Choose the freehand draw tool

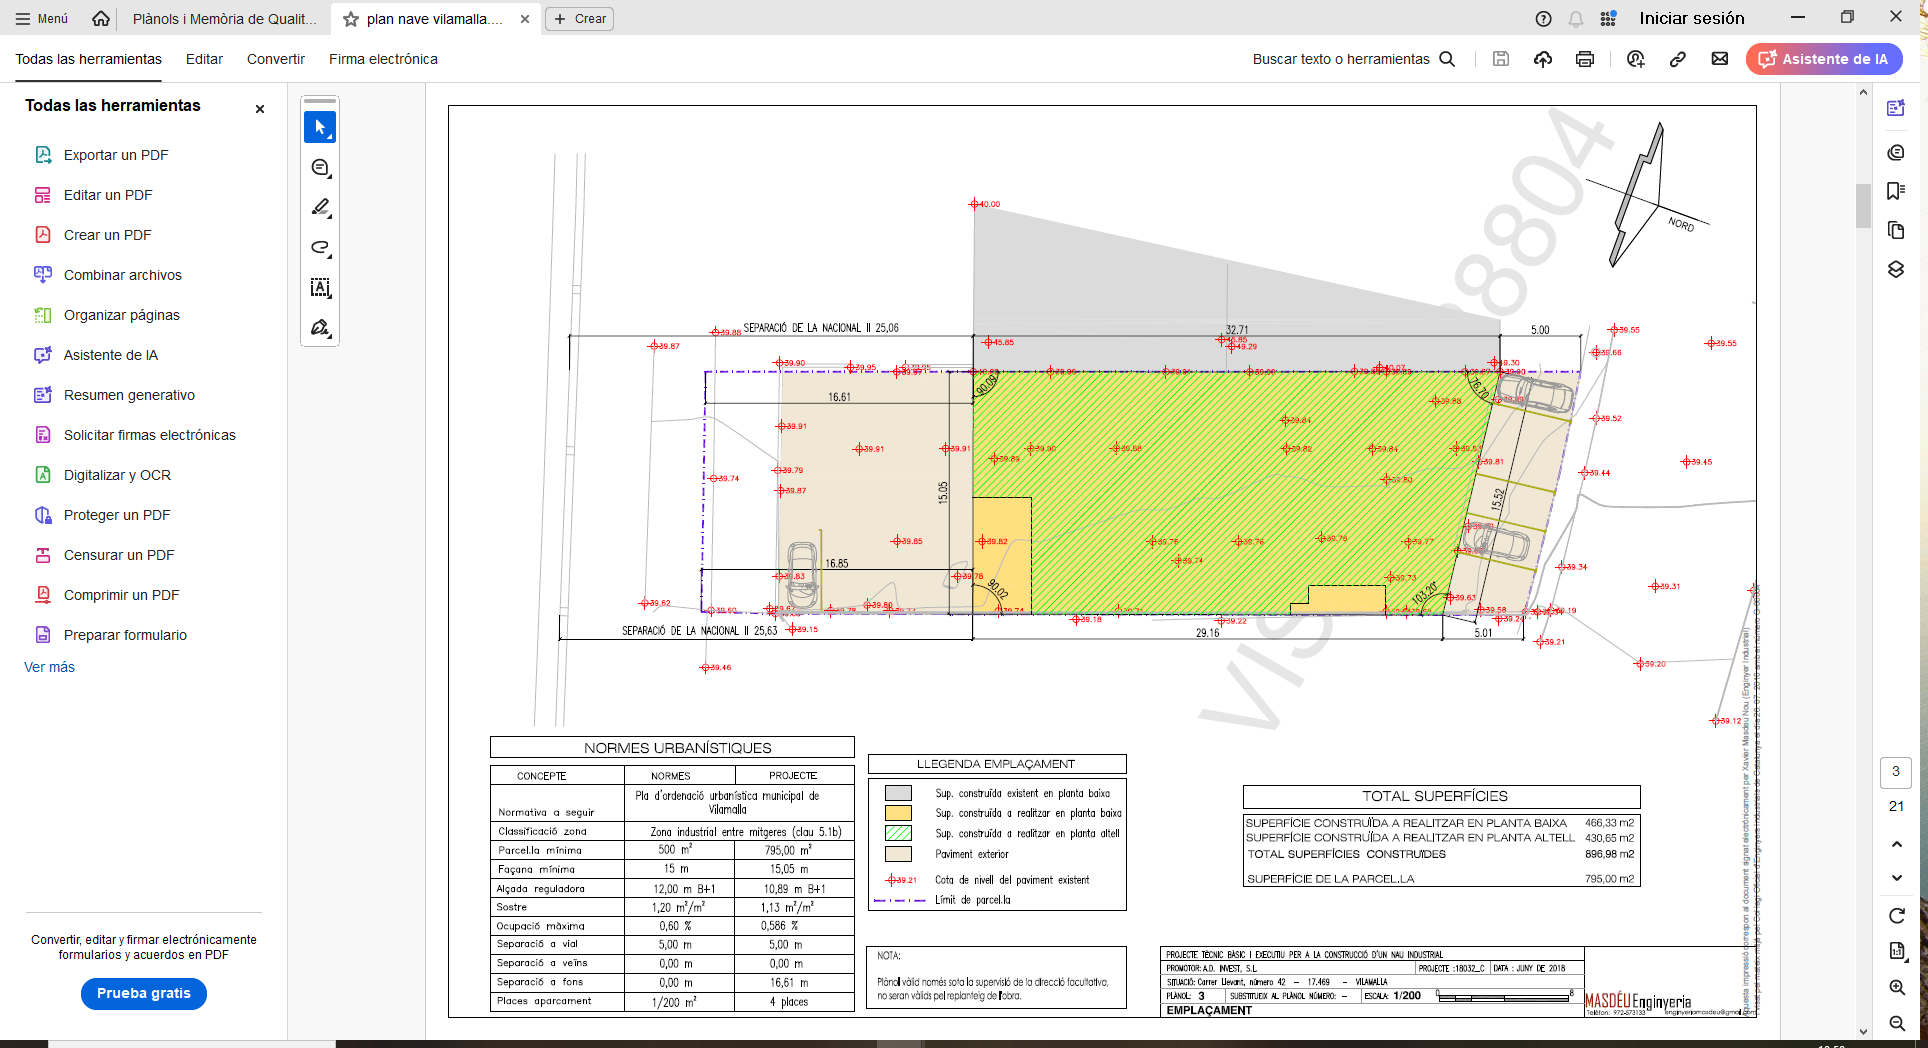[x=320, y=248]
